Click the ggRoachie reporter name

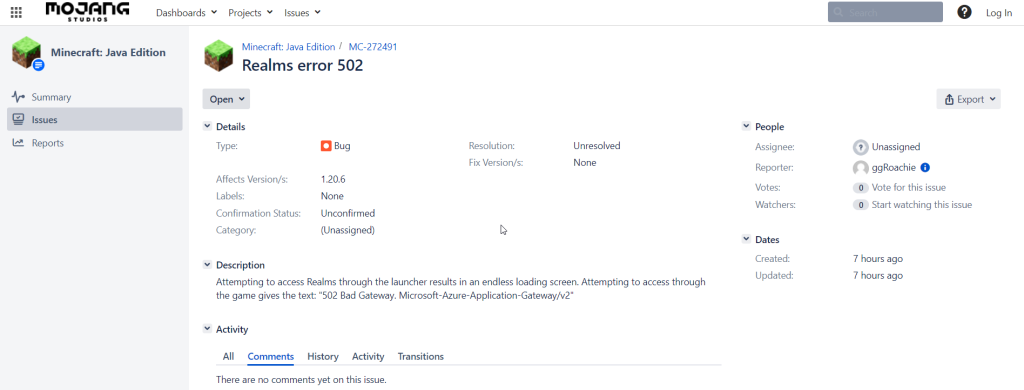894,167
